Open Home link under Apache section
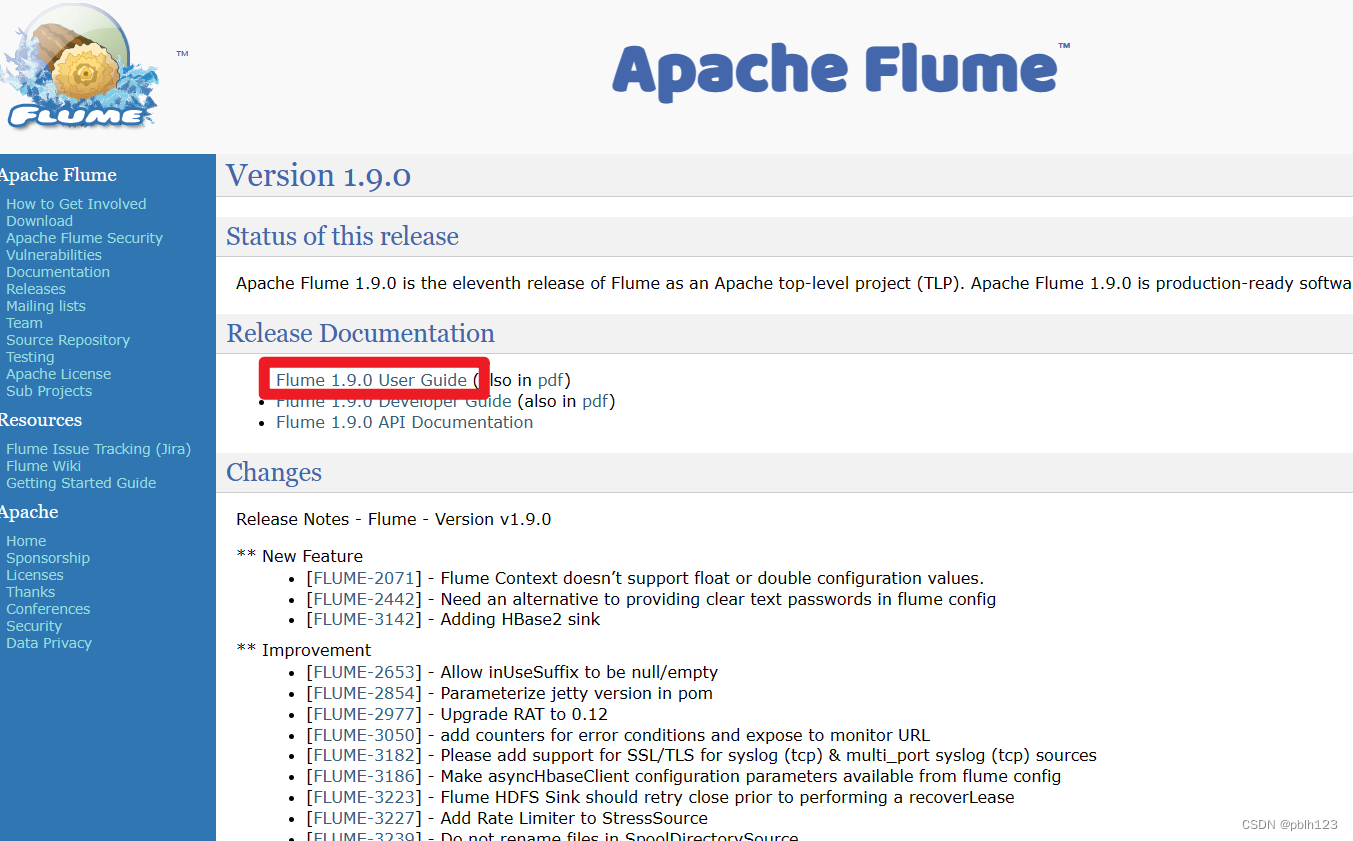Image resolution: width=1353 pixels, height=841 pixels. (x=26, y=541)
